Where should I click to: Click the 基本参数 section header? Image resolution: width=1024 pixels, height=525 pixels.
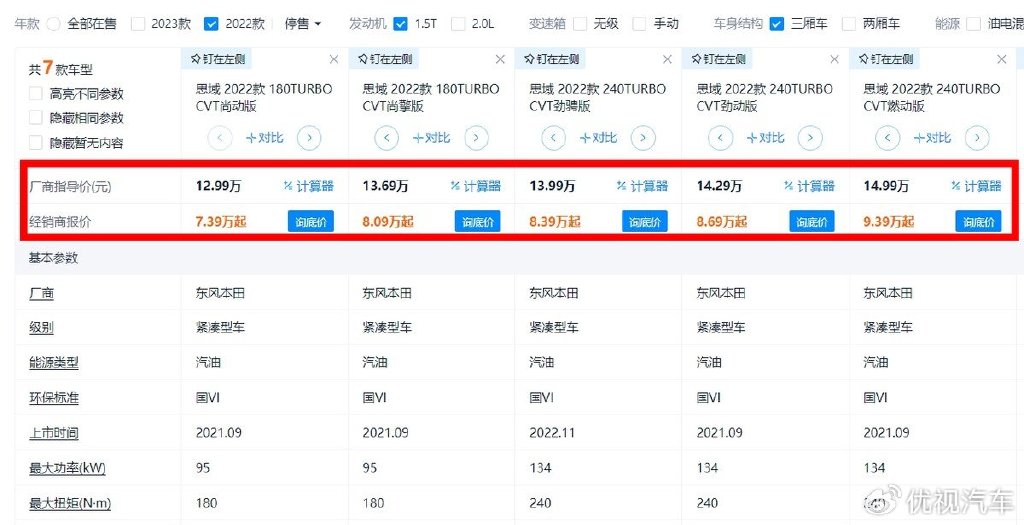[x=53, y=258]
